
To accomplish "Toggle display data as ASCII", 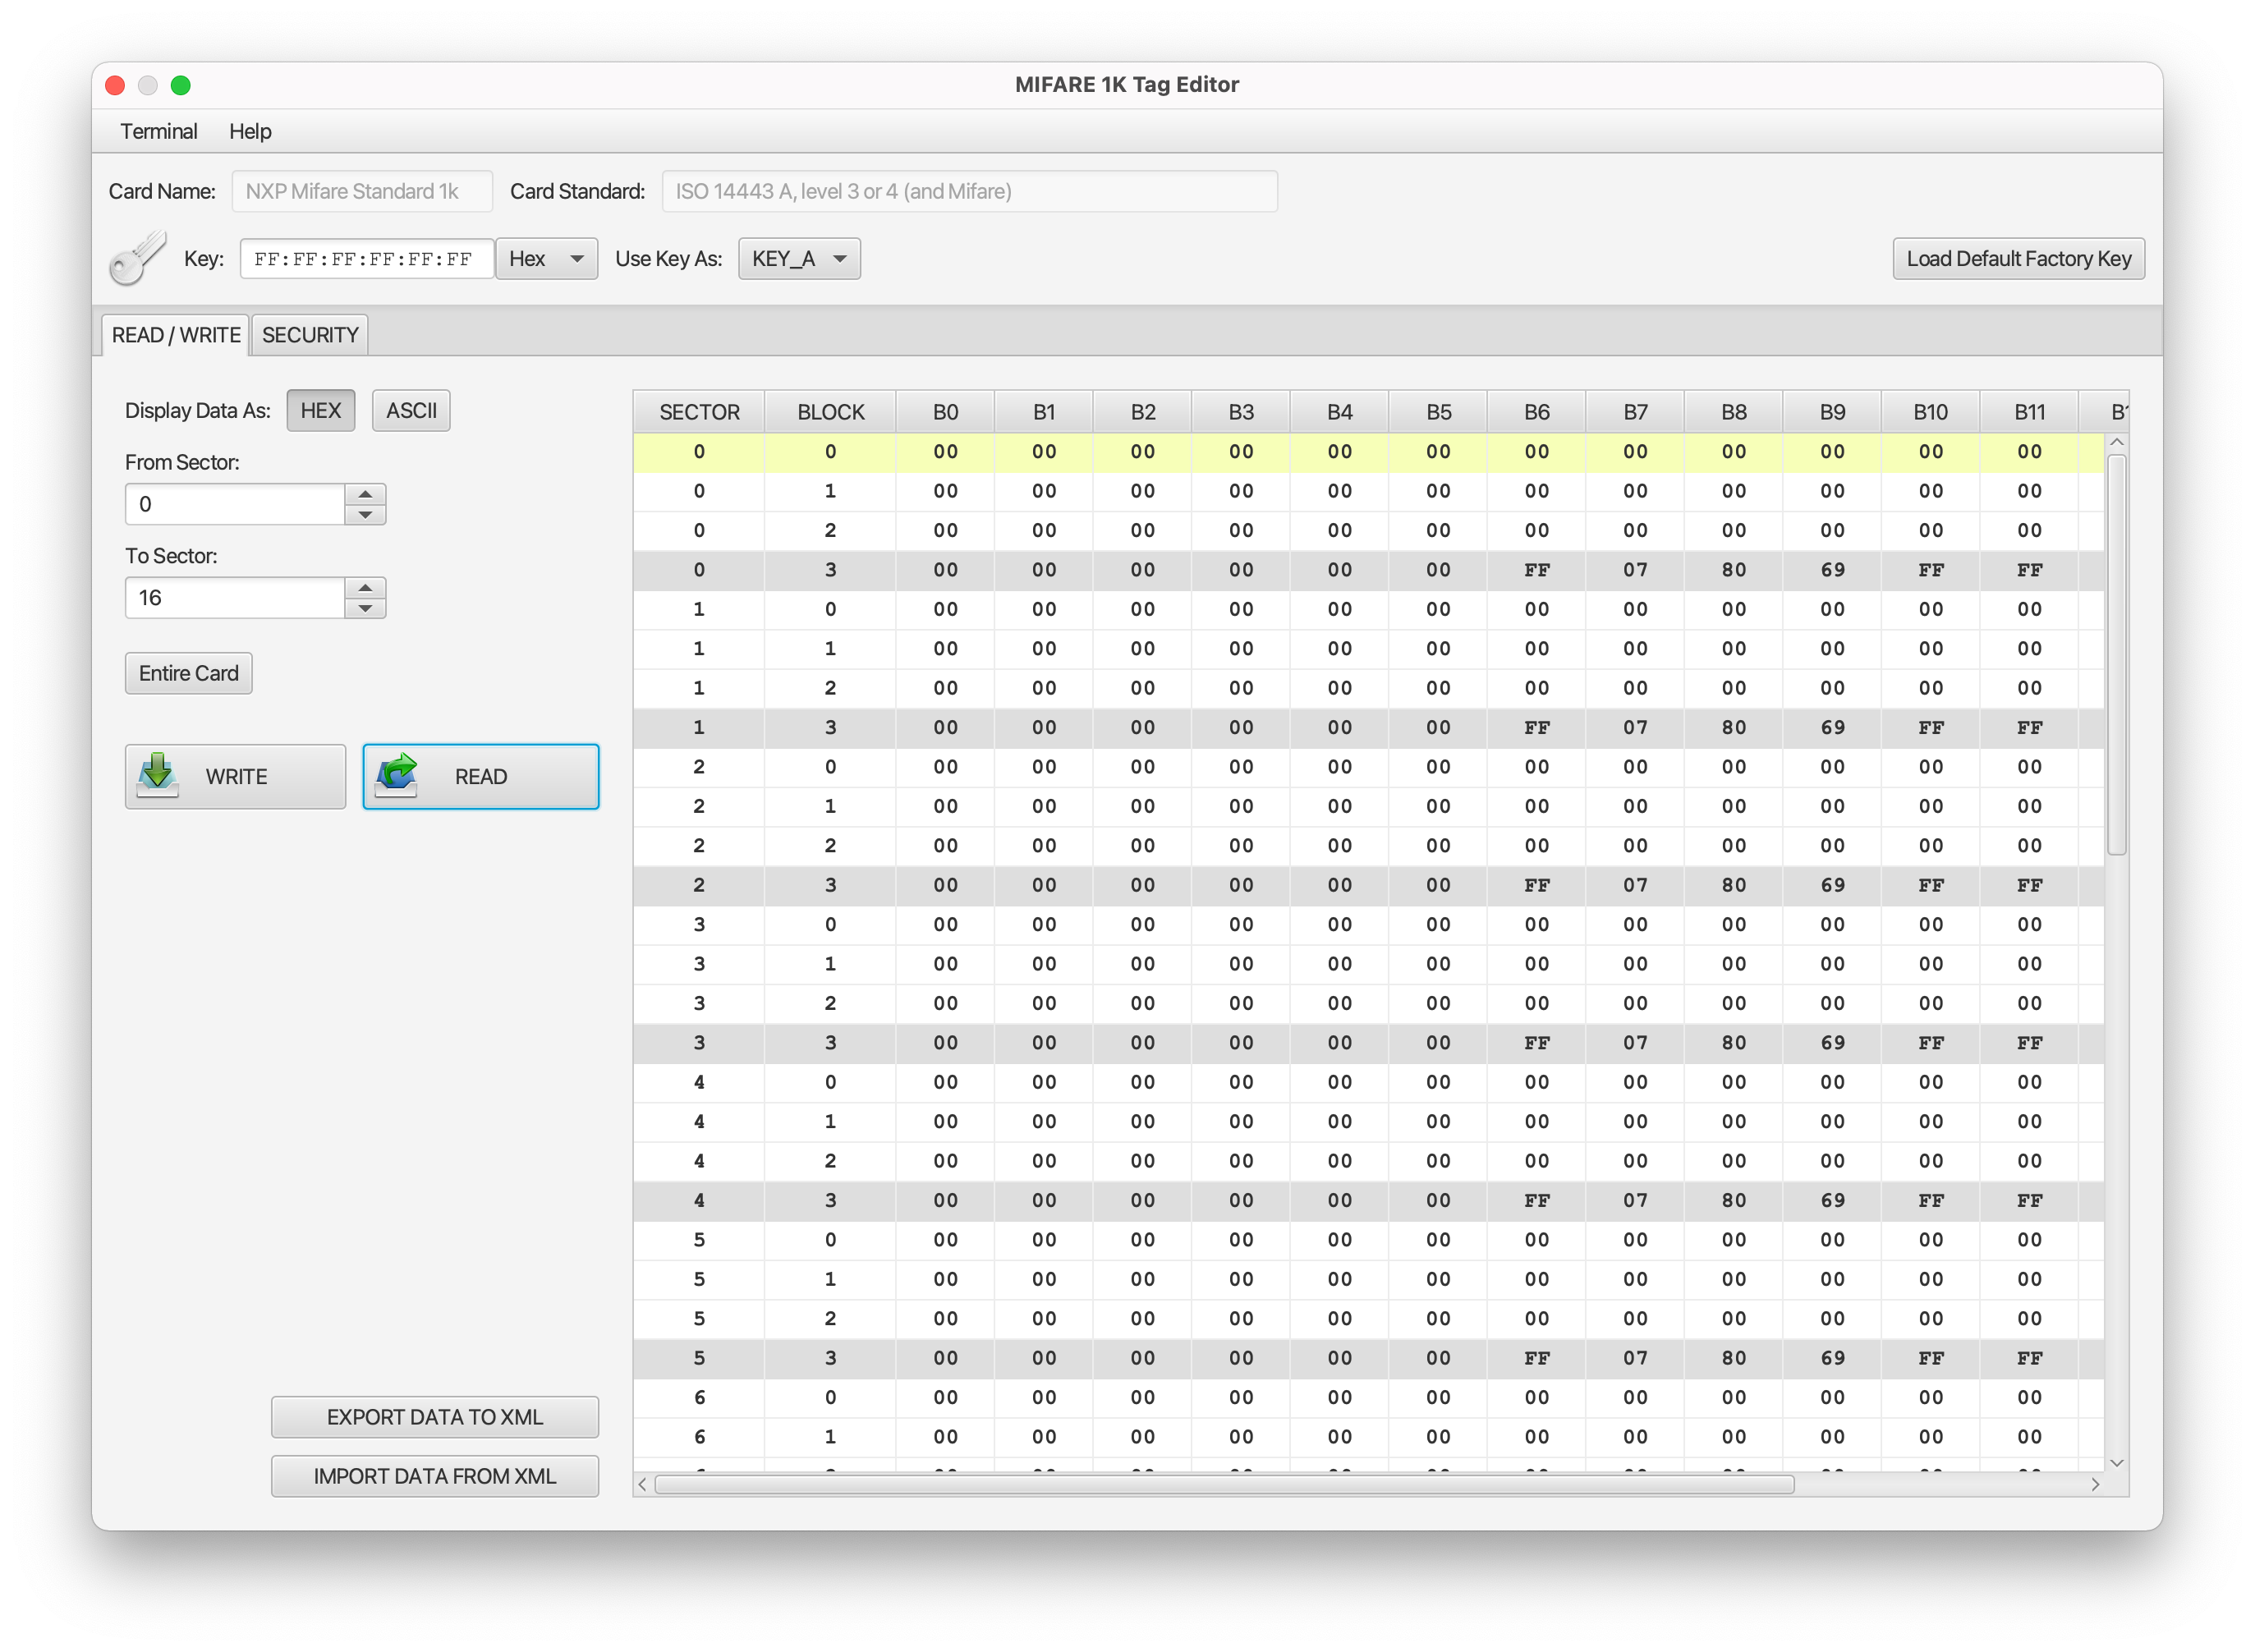I will click(411, 410).
